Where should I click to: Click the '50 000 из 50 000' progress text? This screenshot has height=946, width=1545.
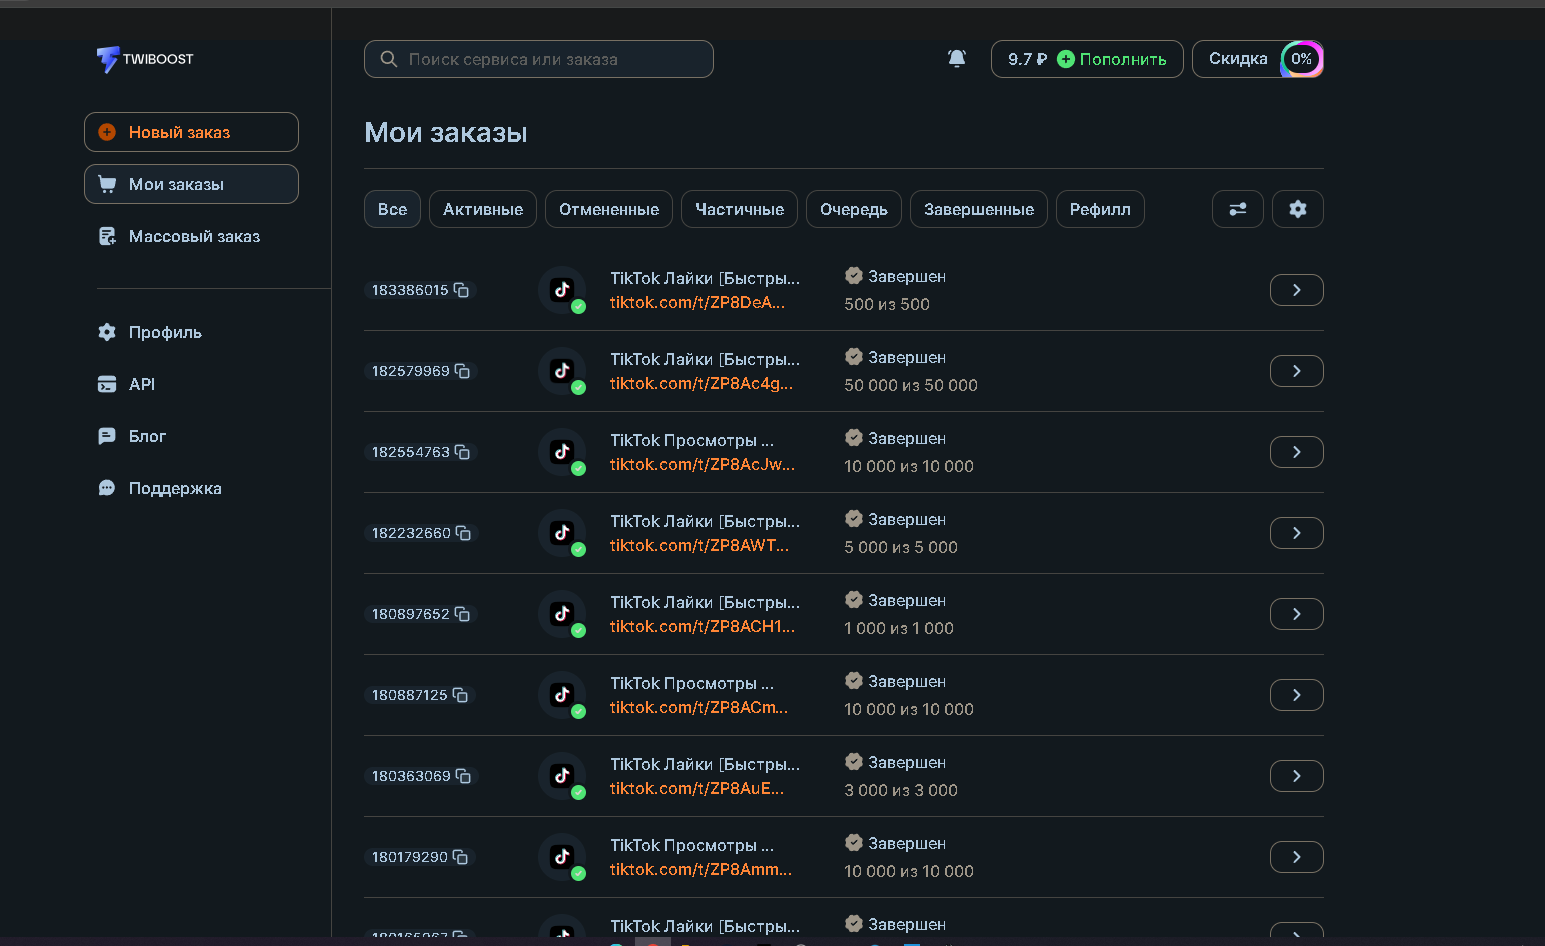coord(911,385)
